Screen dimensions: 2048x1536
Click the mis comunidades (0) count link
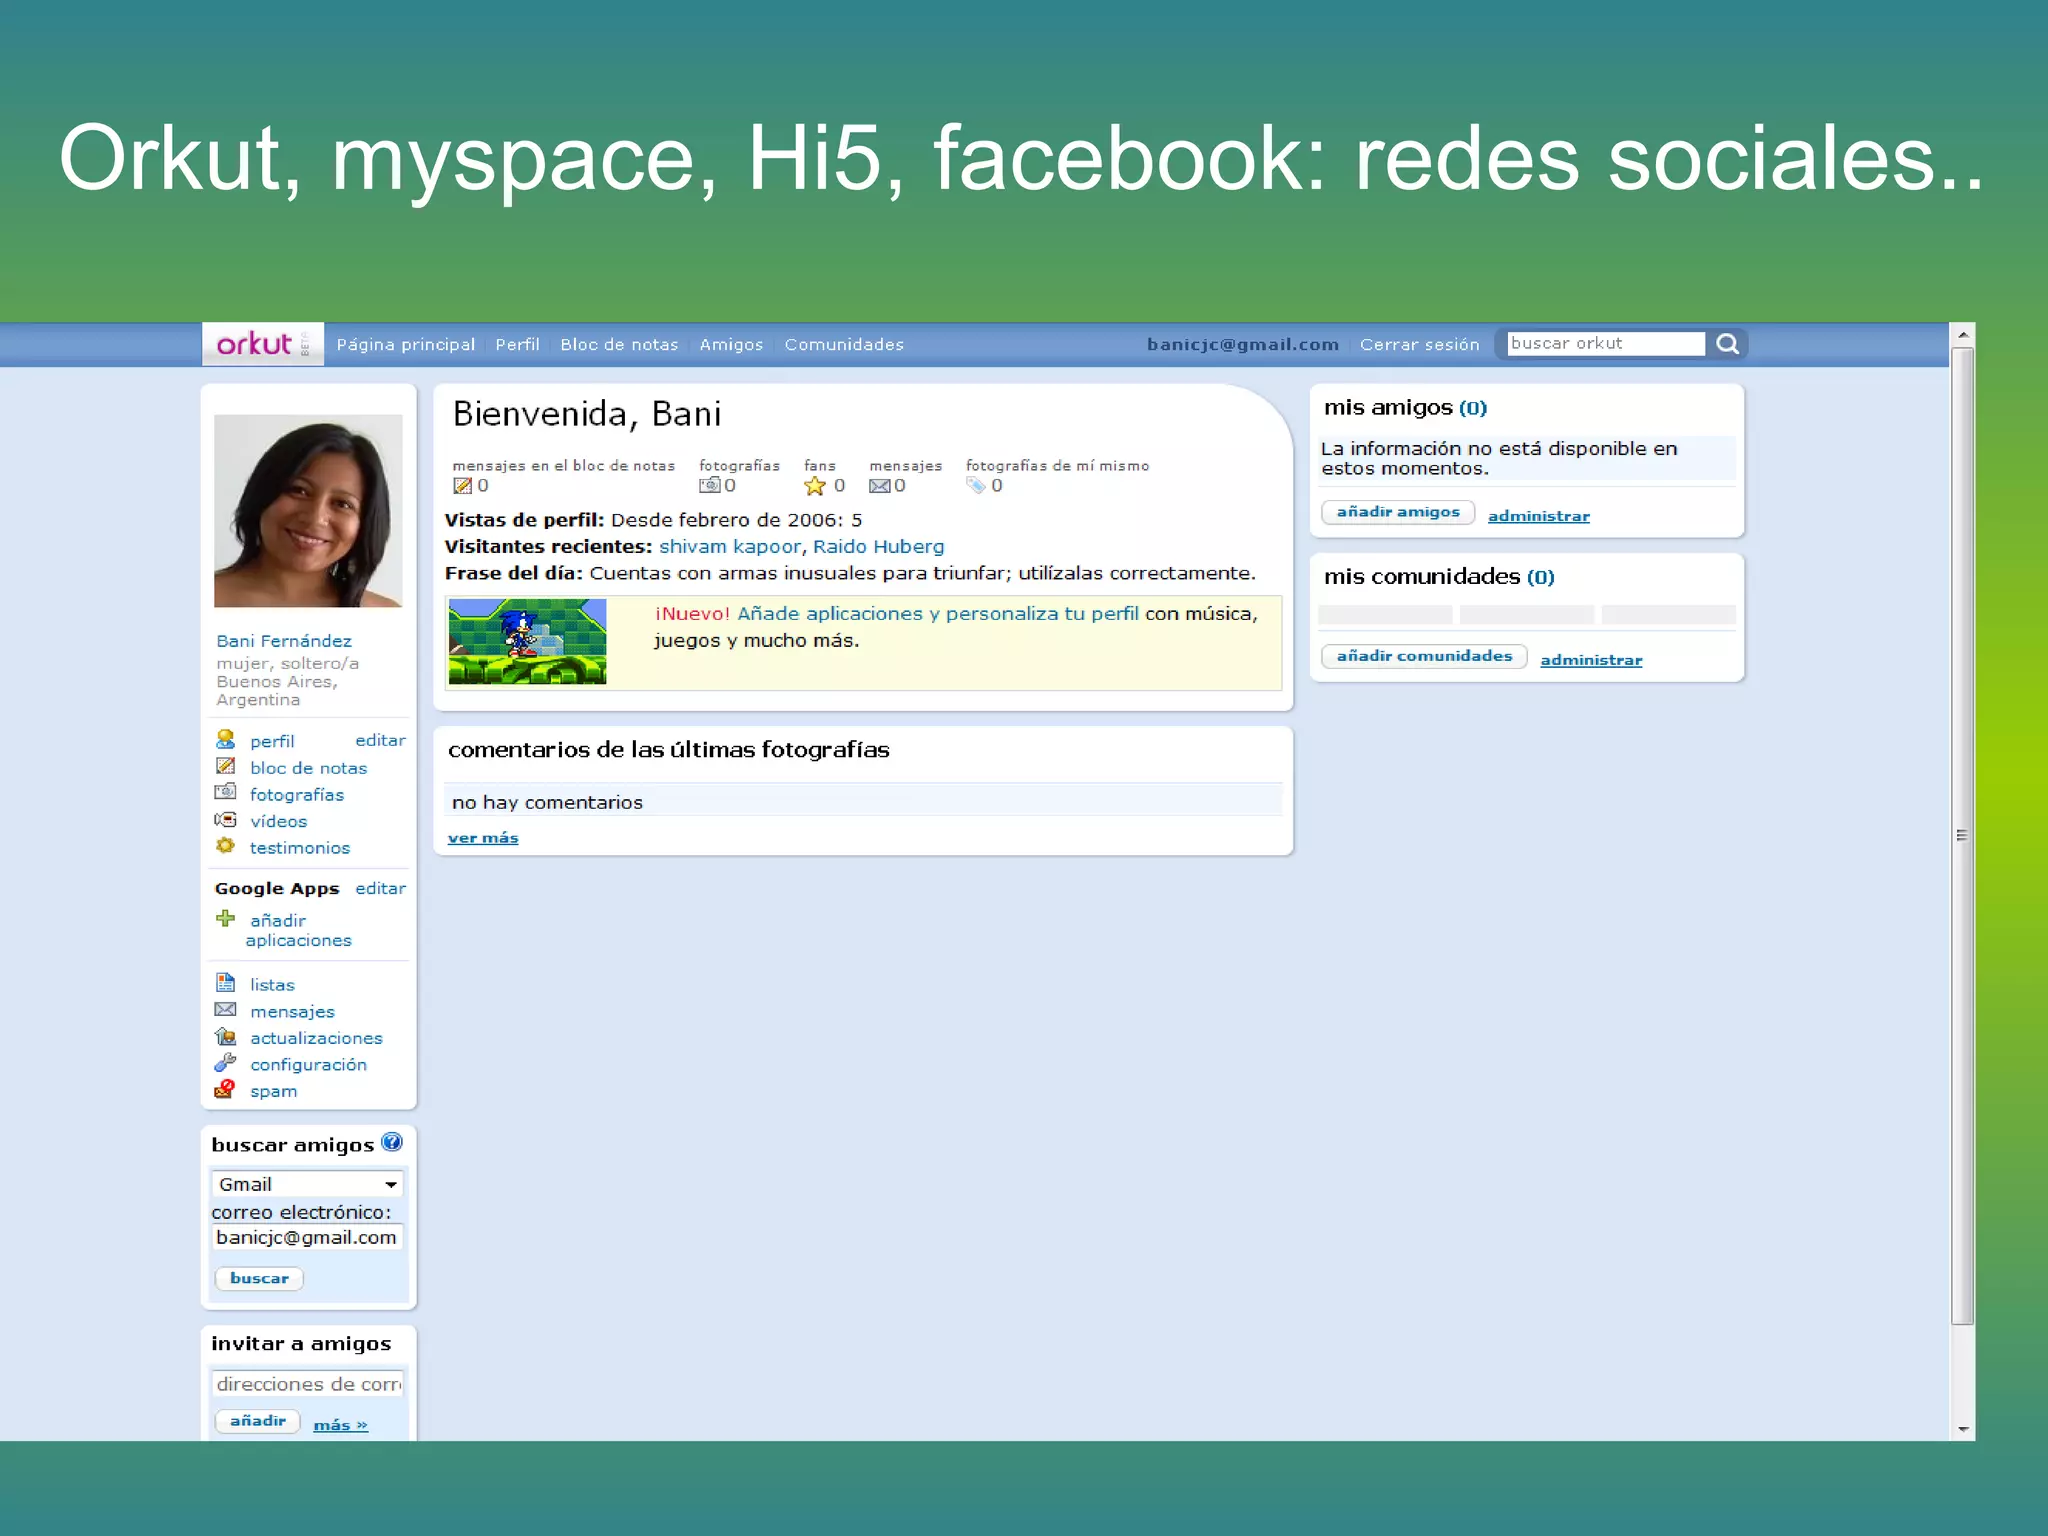(1540, 577)
